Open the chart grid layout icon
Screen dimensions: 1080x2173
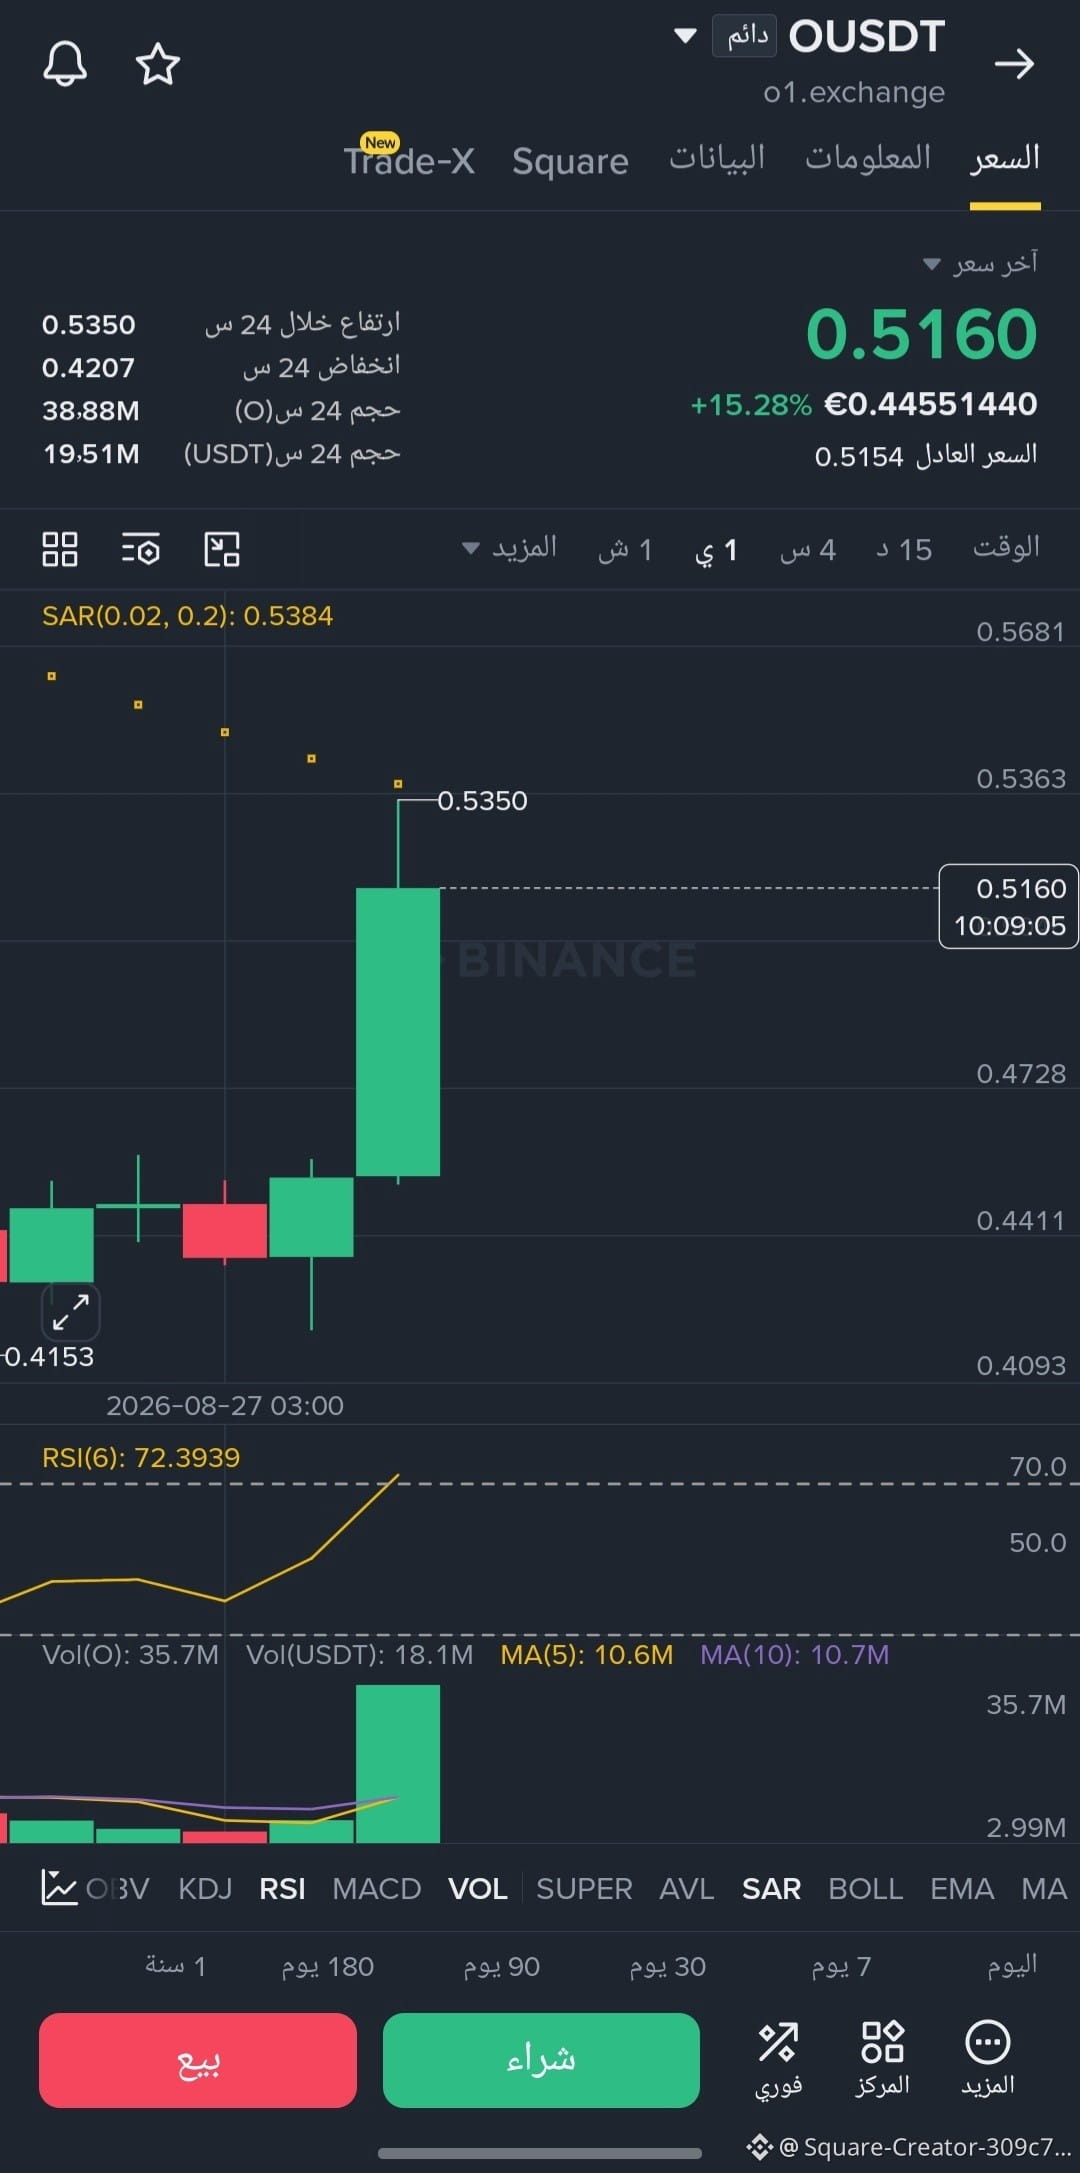tap(60, 549)
